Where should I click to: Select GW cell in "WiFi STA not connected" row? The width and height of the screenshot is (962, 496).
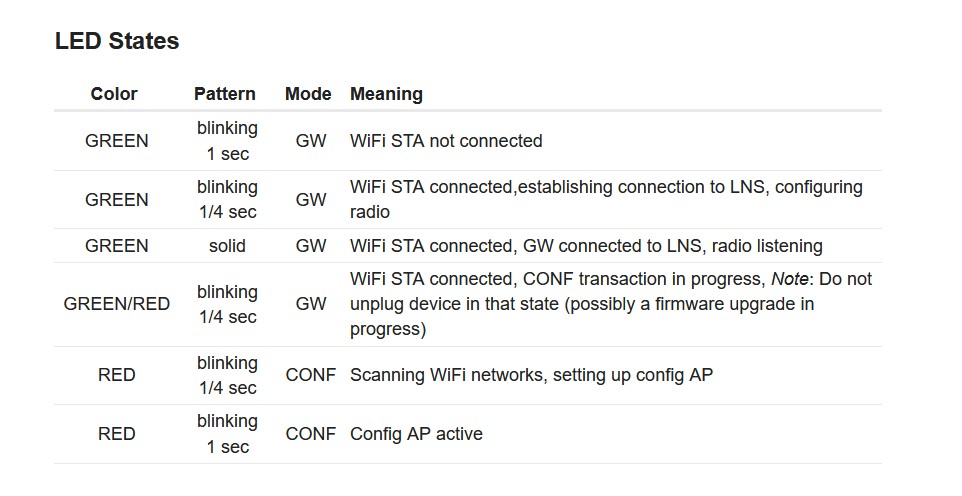311,141
